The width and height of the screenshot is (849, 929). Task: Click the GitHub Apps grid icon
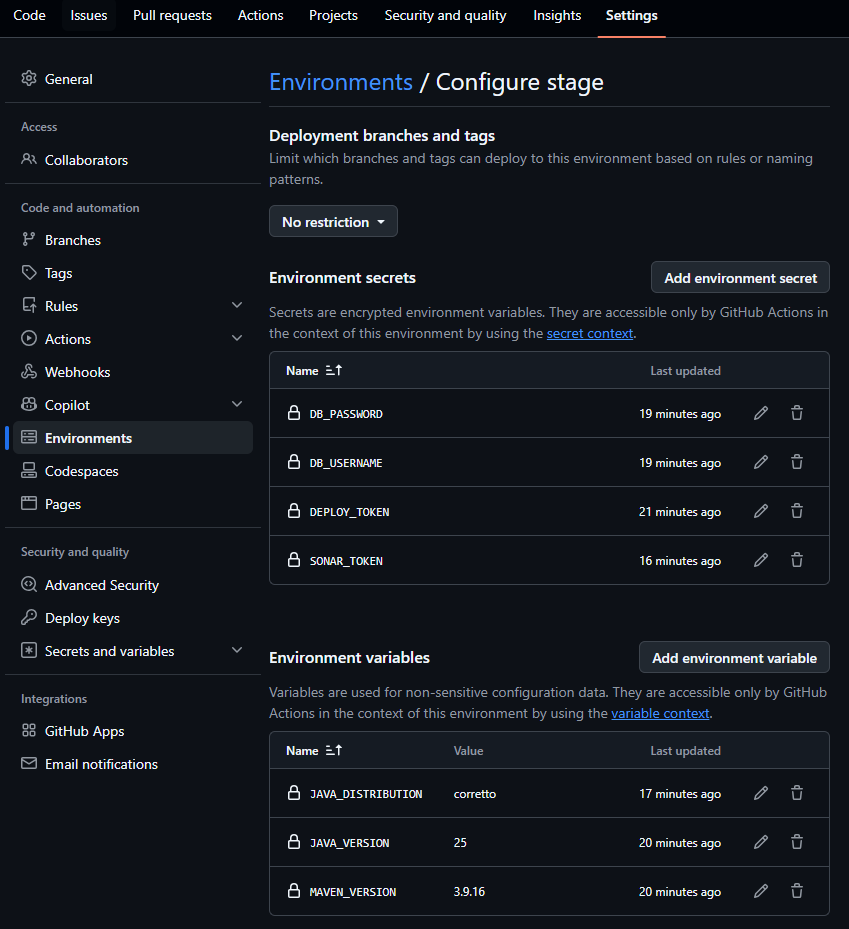[x=28, y=731]
